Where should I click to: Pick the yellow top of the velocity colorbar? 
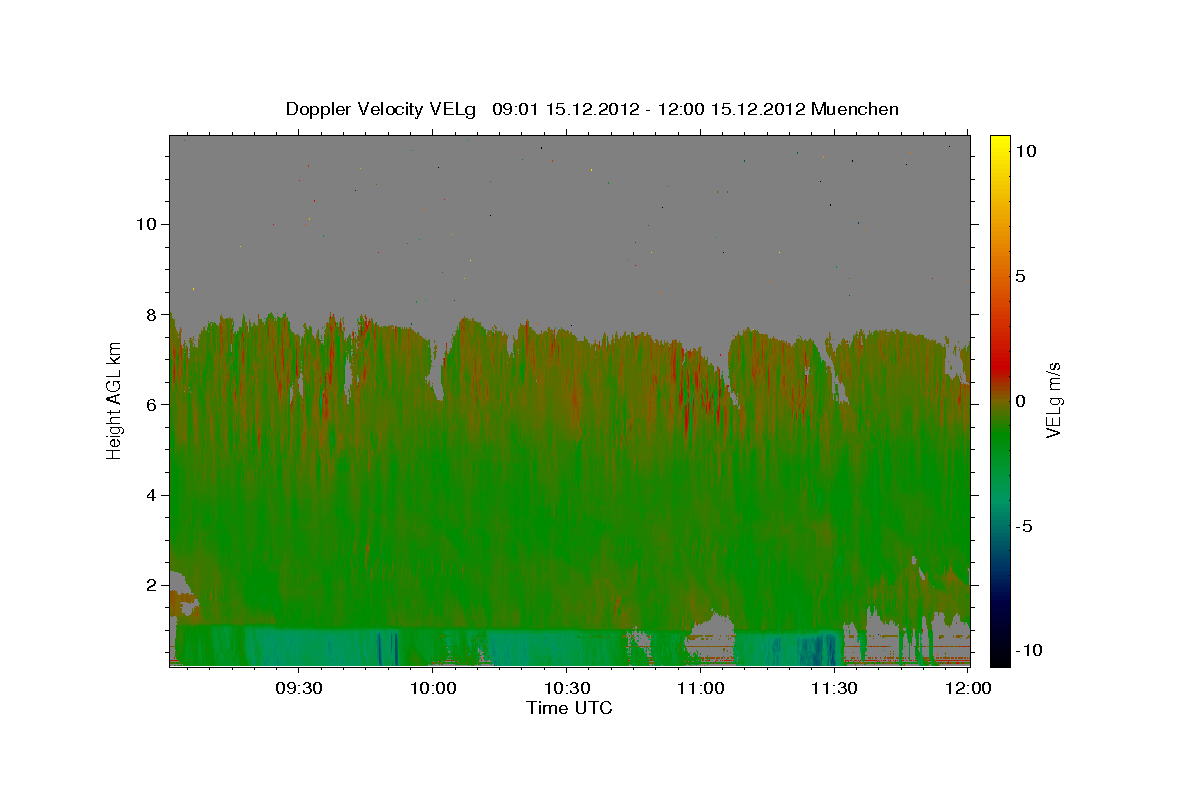999,145
